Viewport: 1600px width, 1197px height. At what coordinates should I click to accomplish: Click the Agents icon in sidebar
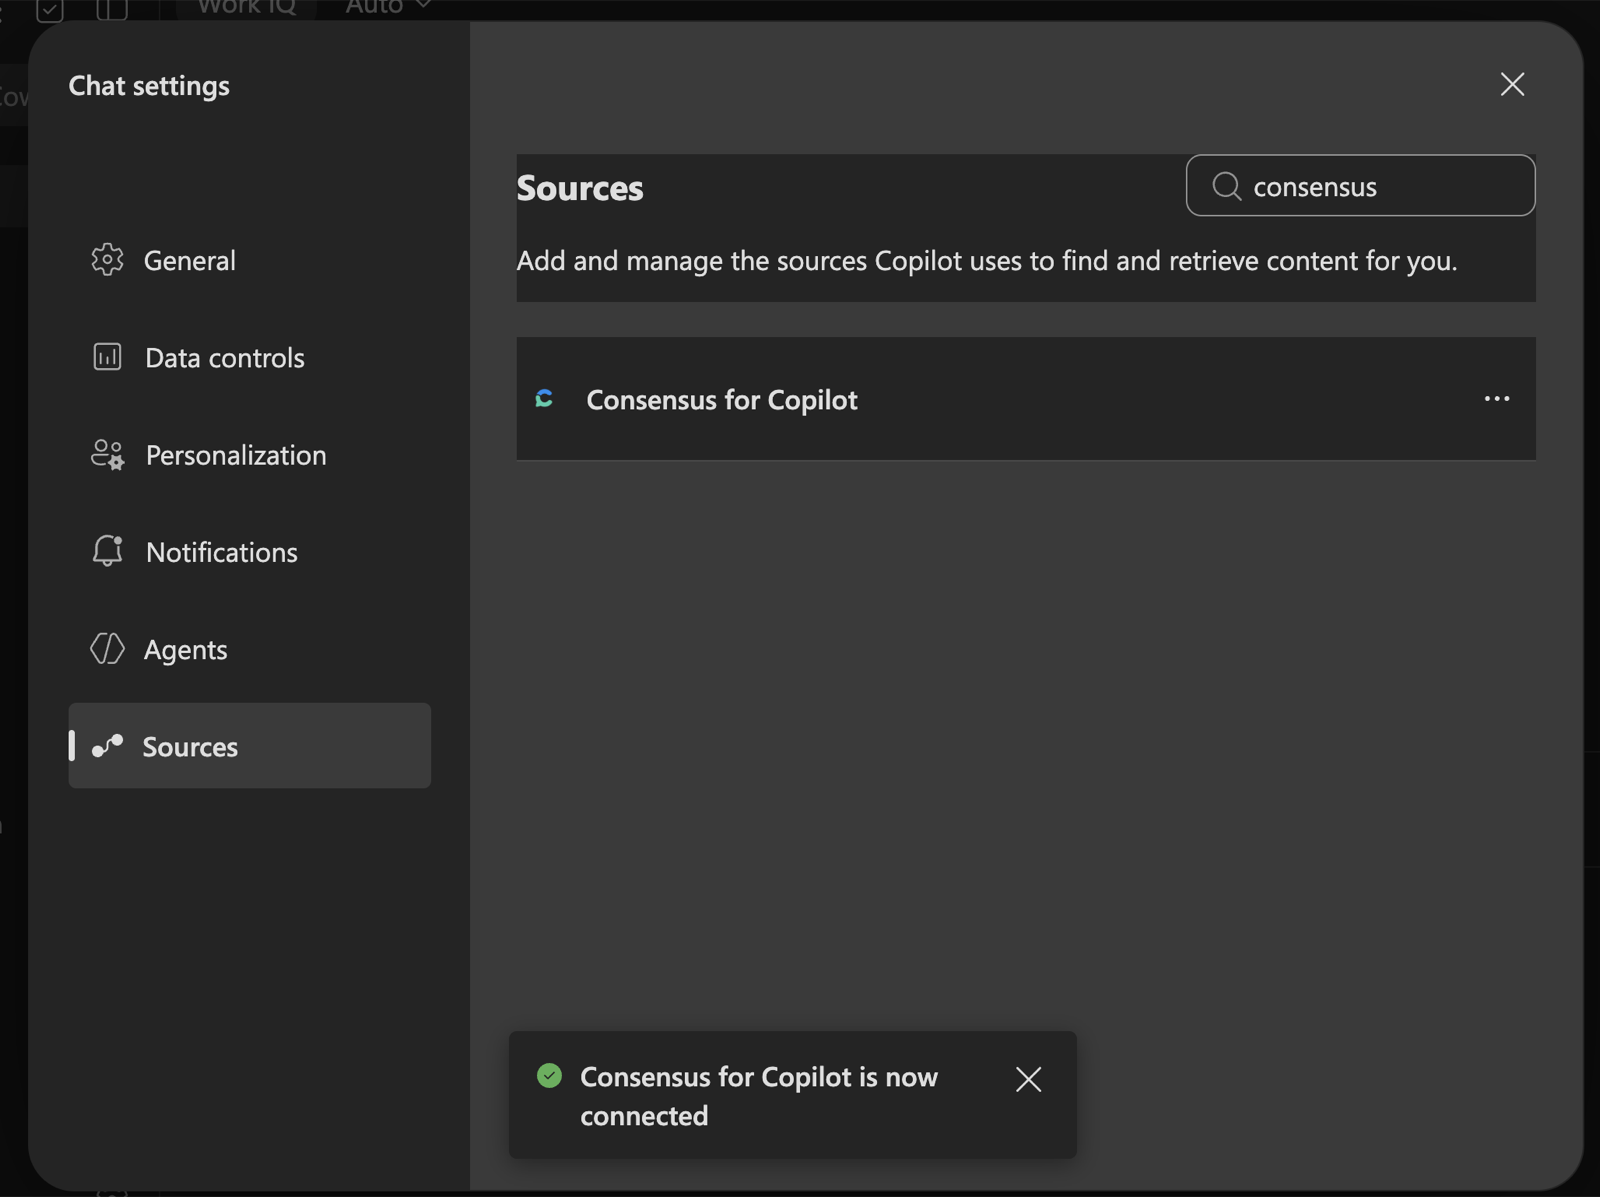(107, 649)
